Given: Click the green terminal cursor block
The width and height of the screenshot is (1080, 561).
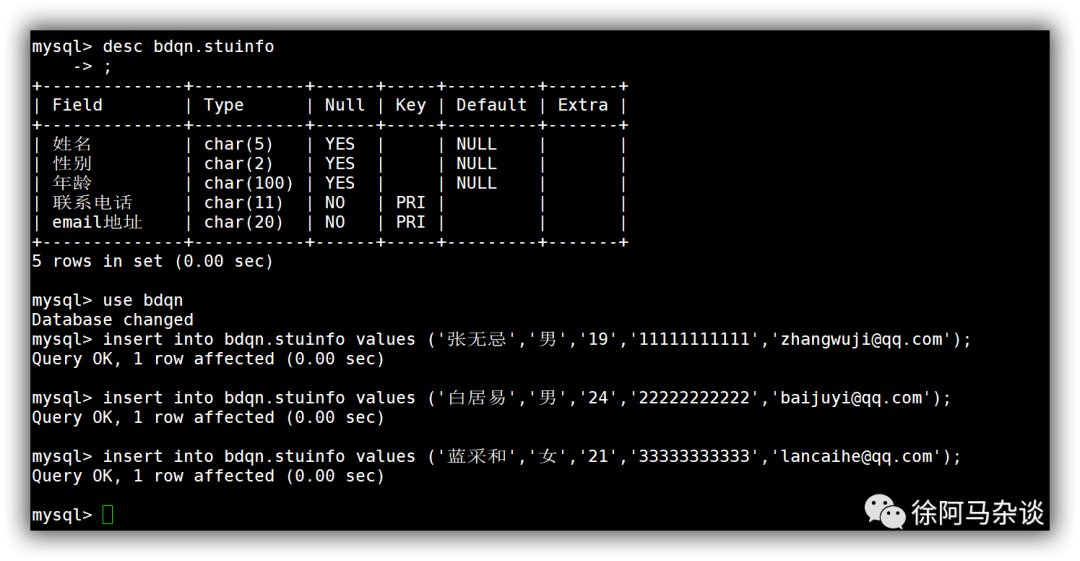Looking at the screenshot, I should click(107, 514).
